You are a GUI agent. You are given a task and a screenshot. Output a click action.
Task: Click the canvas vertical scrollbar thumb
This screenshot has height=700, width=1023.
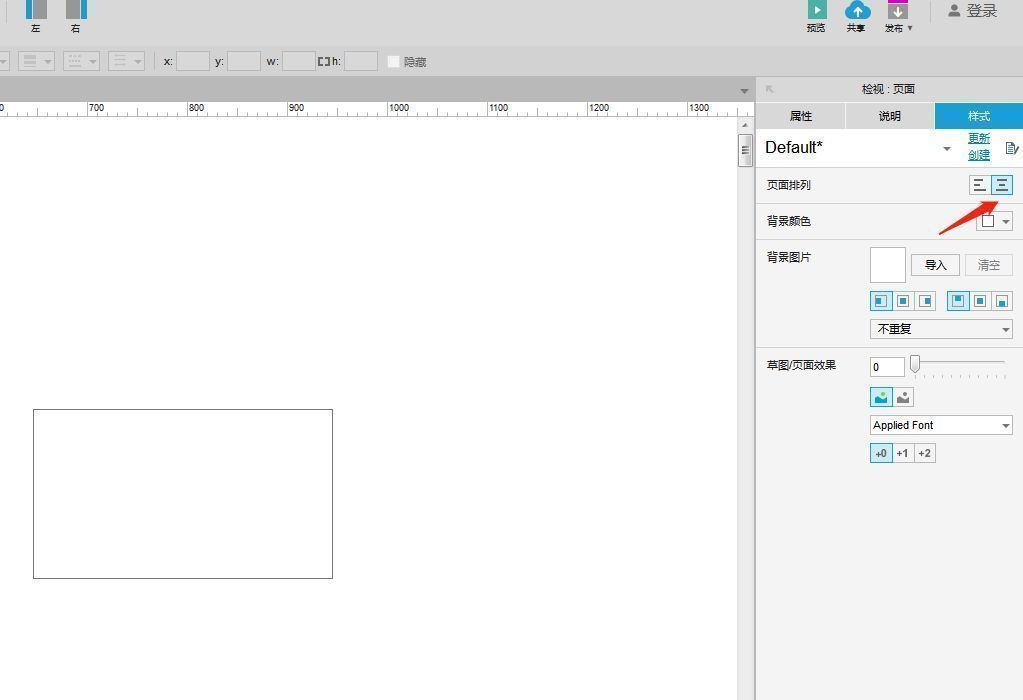click(745, 150)
